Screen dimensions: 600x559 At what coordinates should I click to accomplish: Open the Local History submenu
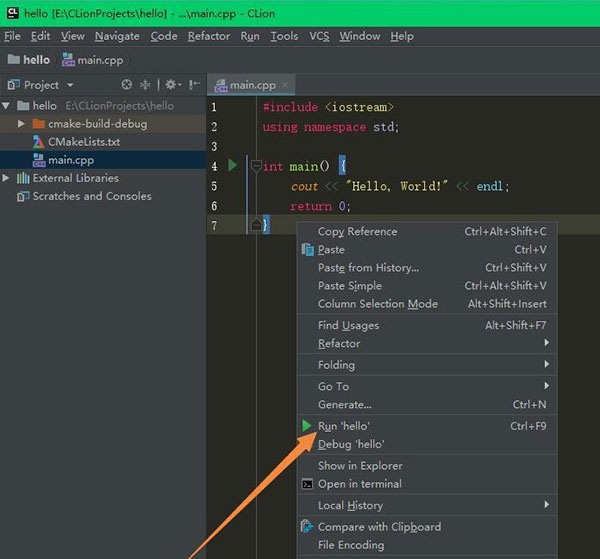coord(350,505)
